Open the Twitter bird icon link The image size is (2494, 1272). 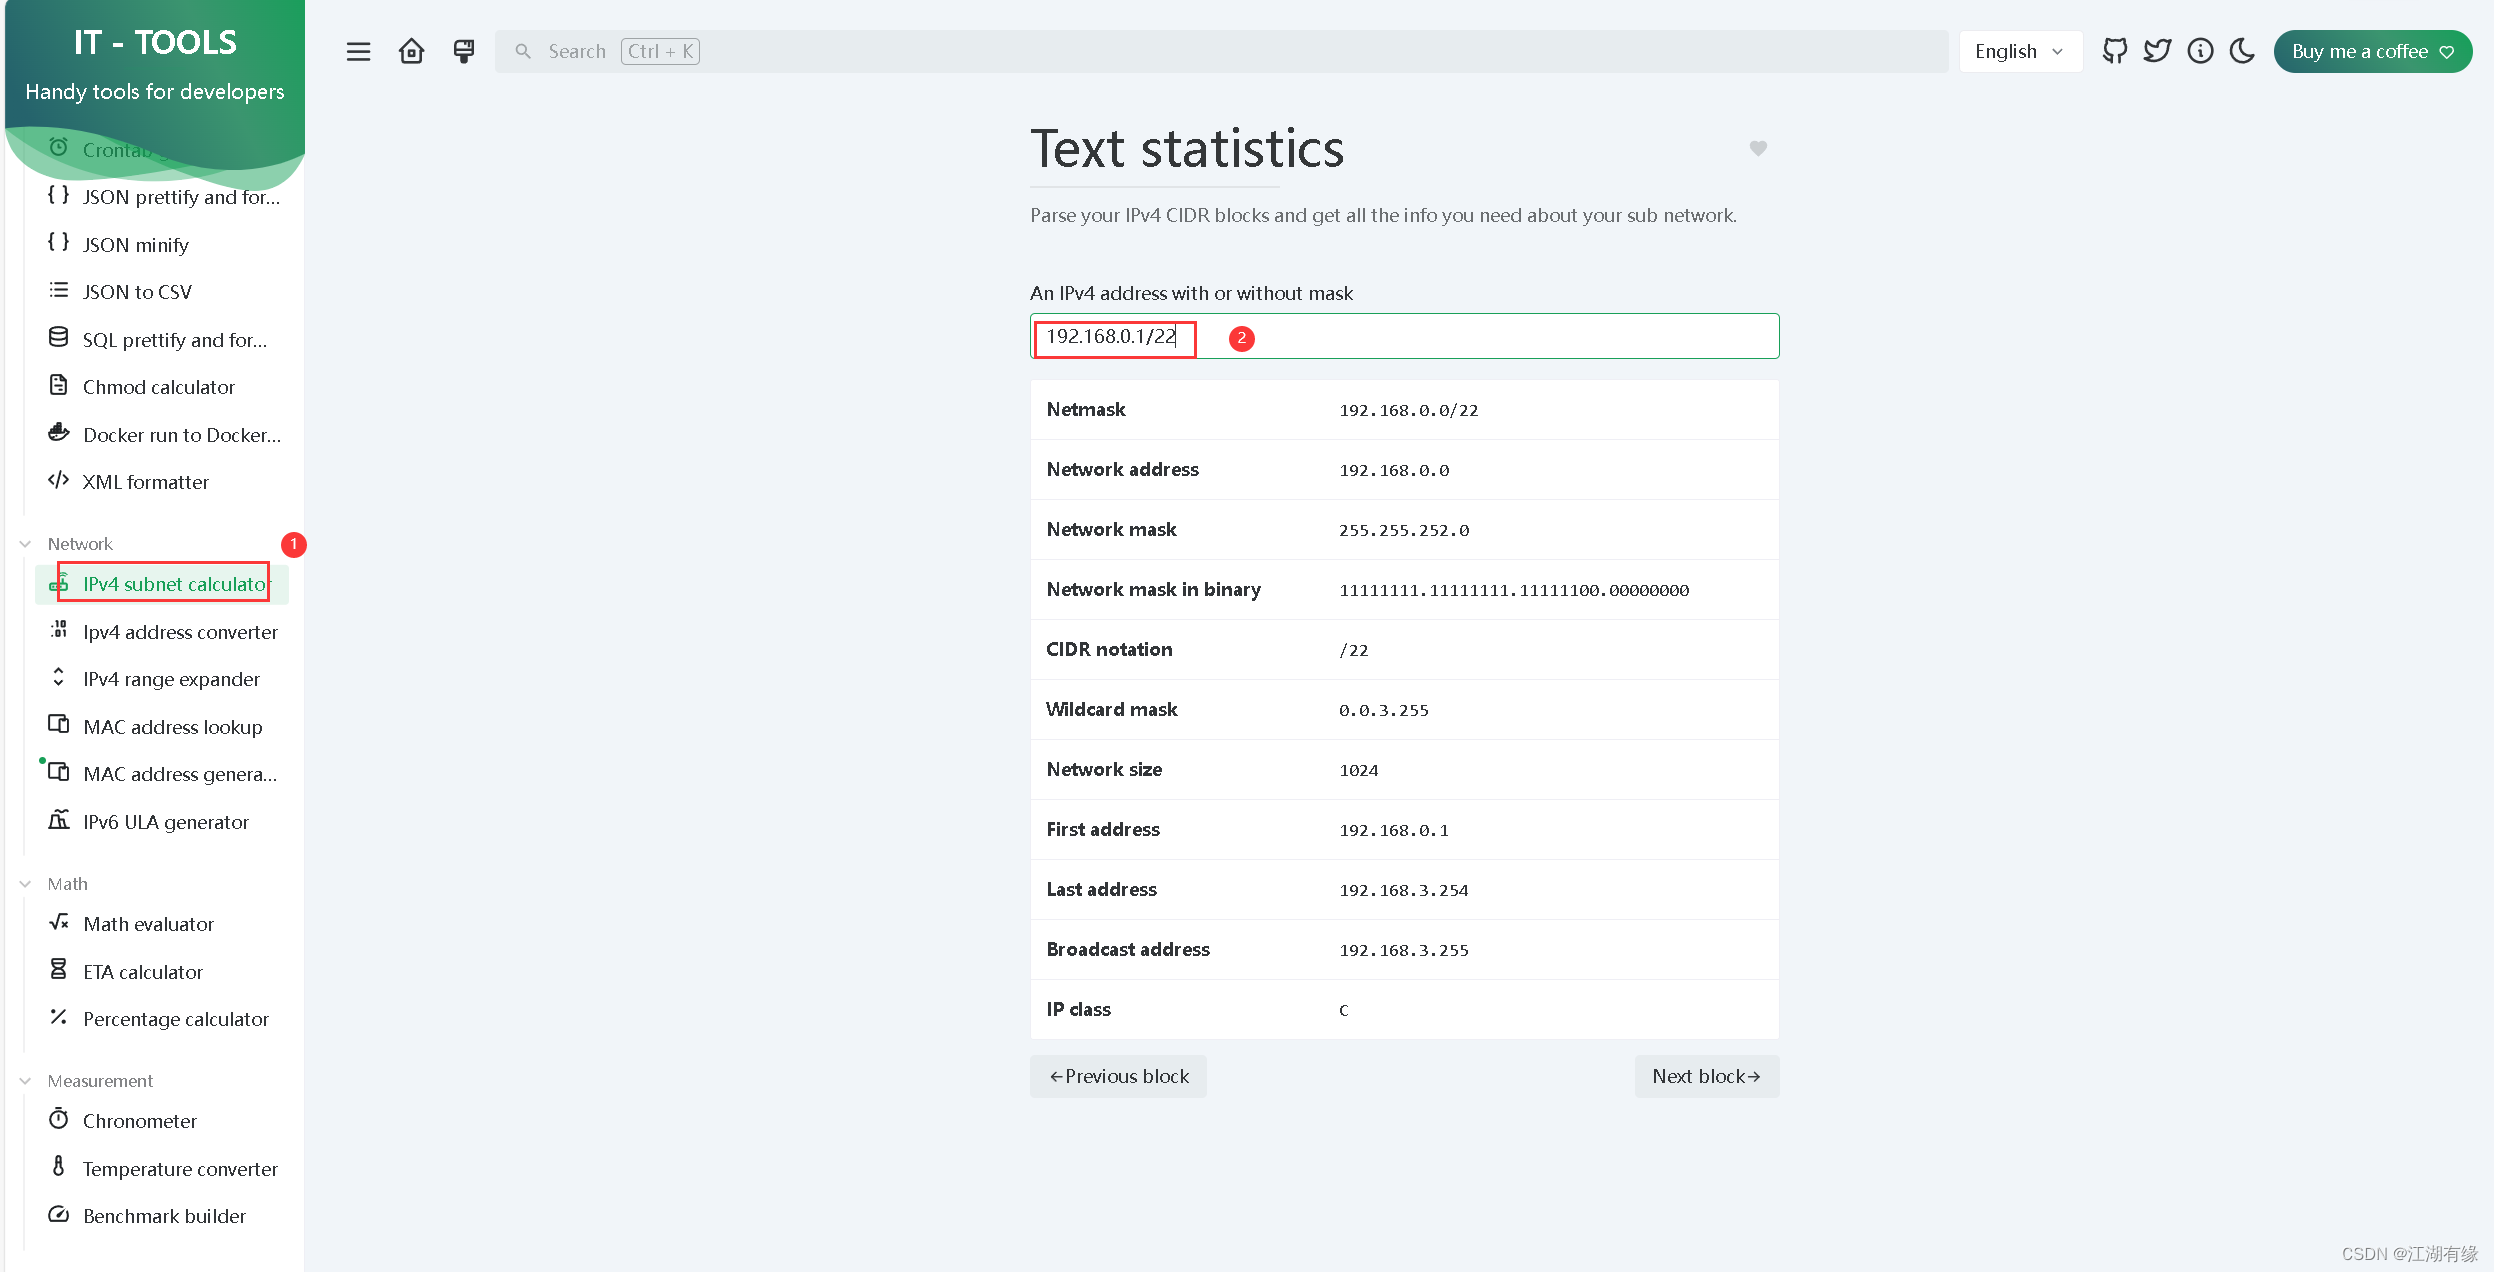pyautogui.click(x=2157, y=51)
